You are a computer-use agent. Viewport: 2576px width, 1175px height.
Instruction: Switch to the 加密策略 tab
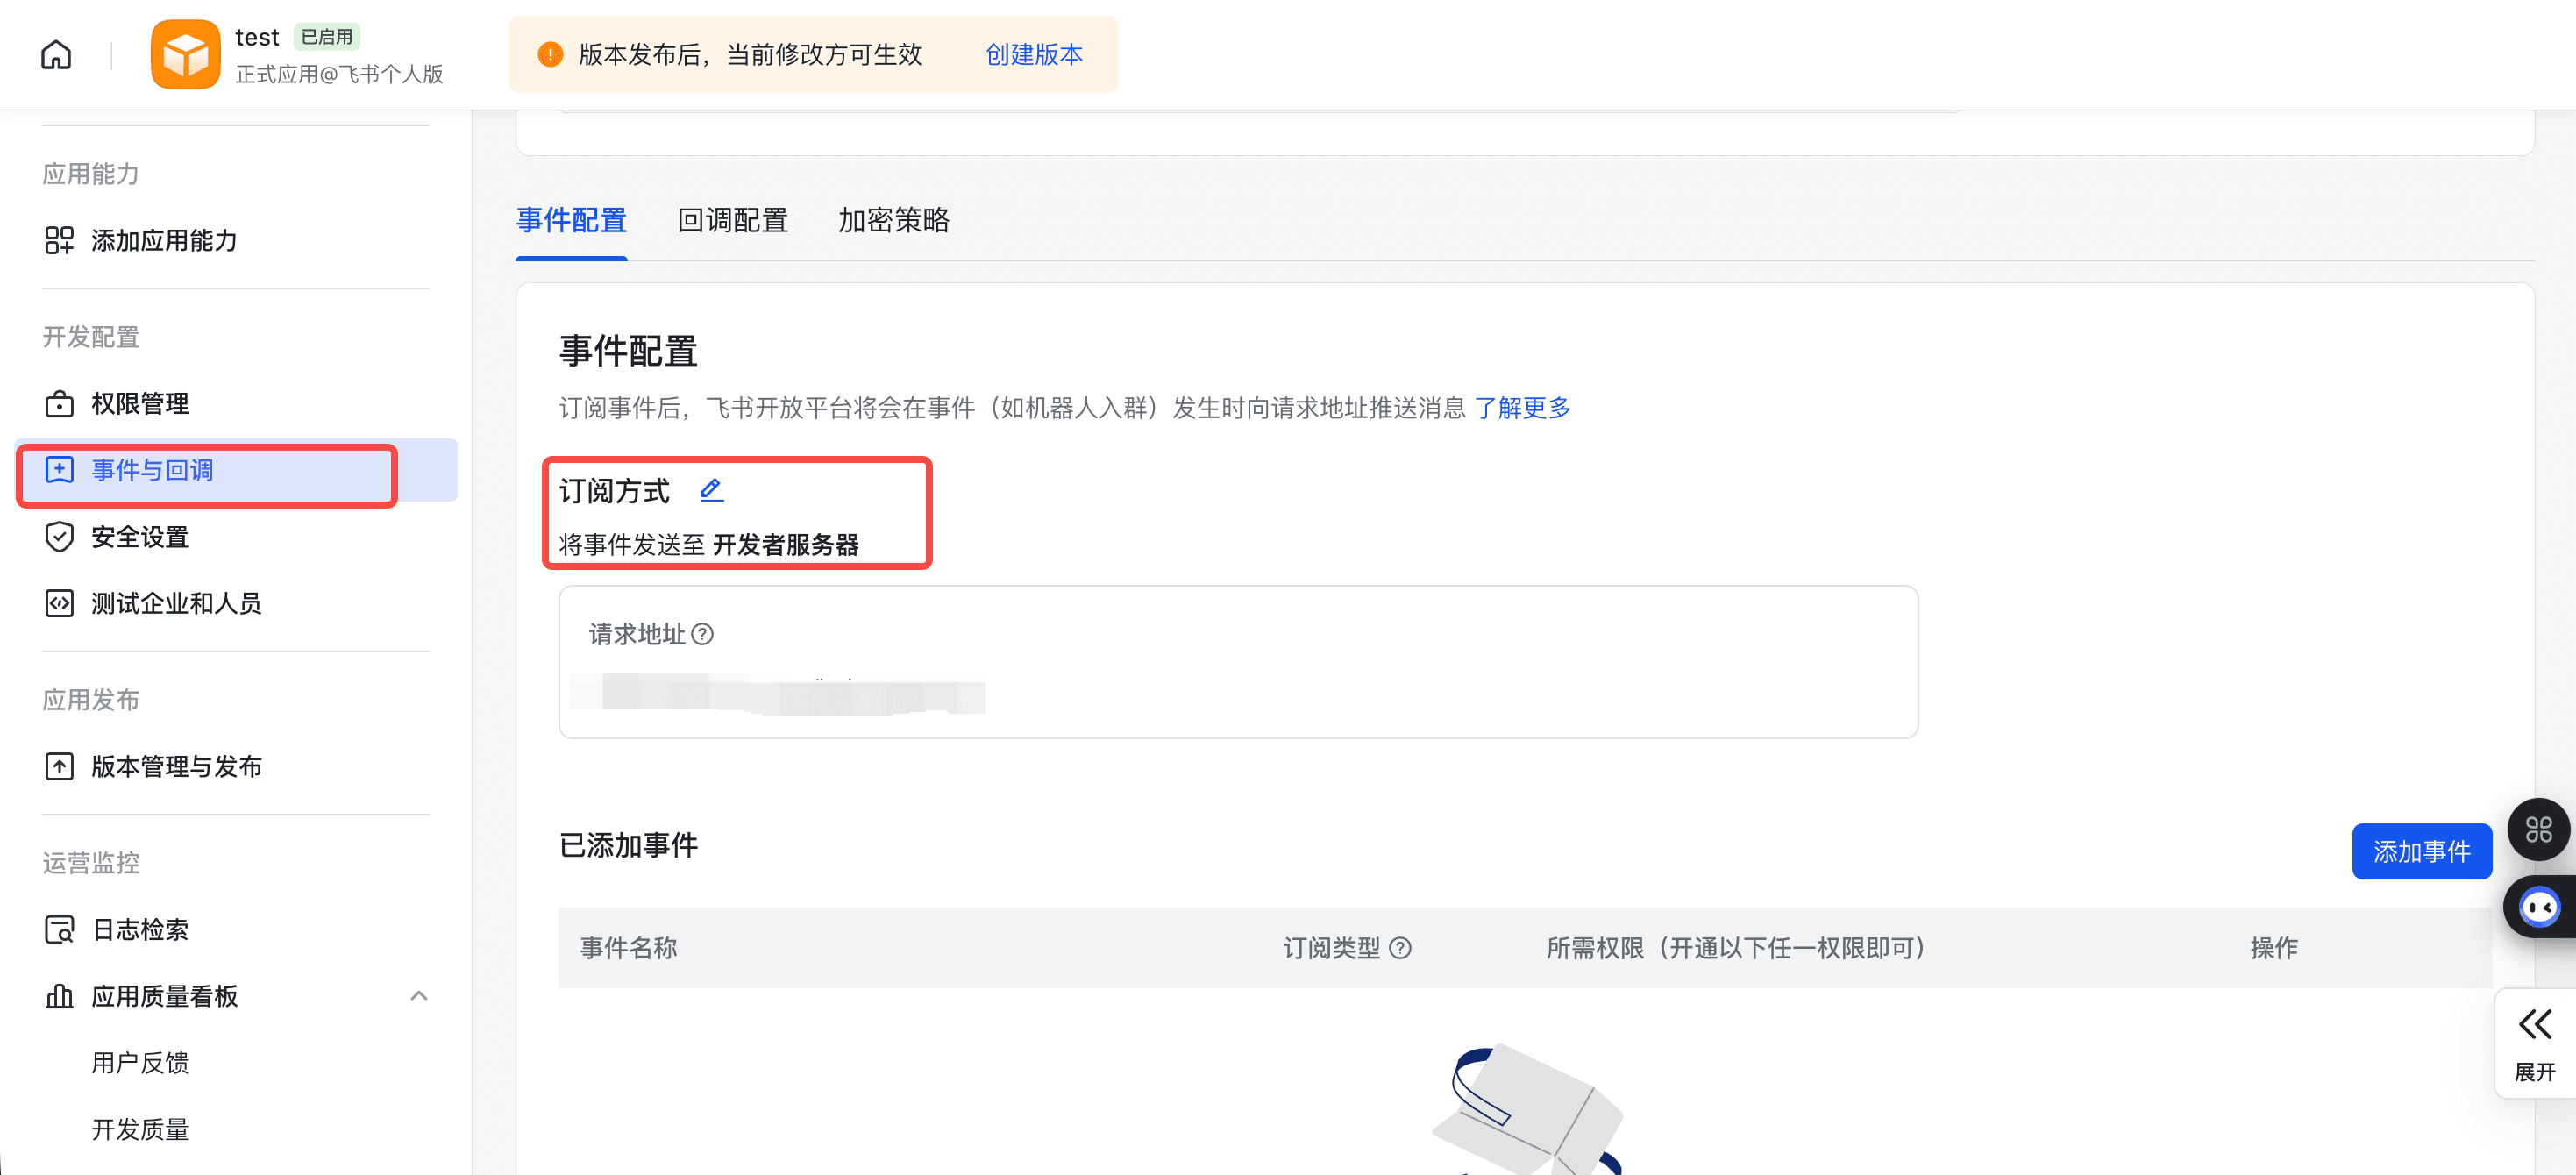pos(893,221)
